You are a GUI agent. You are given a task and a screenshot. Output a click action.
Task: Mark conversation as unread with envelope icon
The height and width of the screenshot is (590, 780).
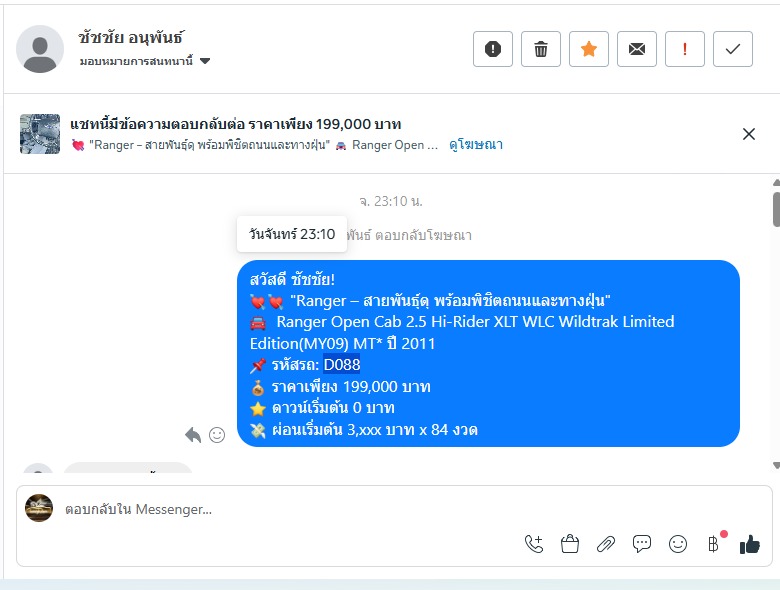tap(637, 49)
